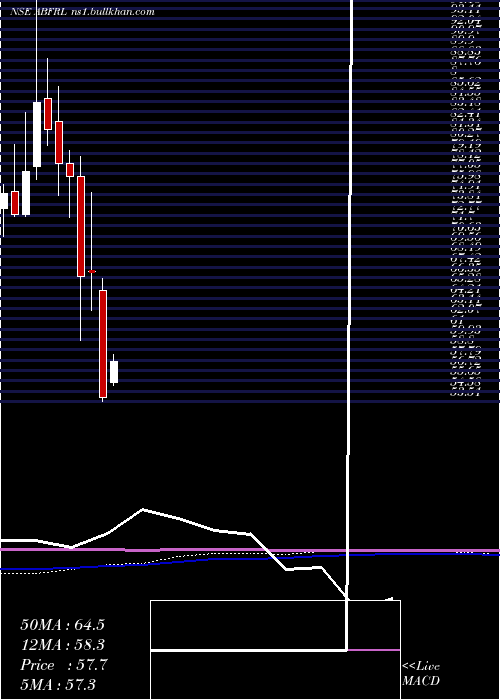Click the <<Live MACD label

click(x=421, y=673)
